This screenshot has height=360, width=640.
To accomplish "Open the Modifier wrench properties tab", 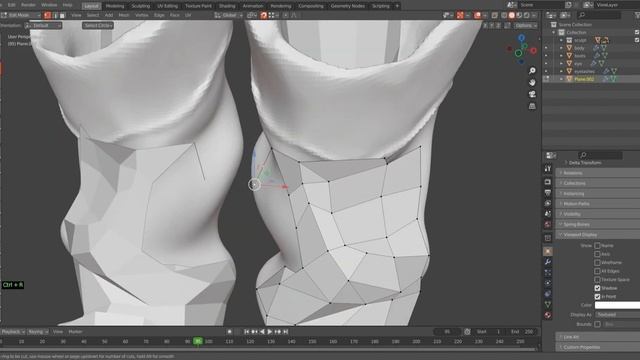I will (x=548, y=262).
